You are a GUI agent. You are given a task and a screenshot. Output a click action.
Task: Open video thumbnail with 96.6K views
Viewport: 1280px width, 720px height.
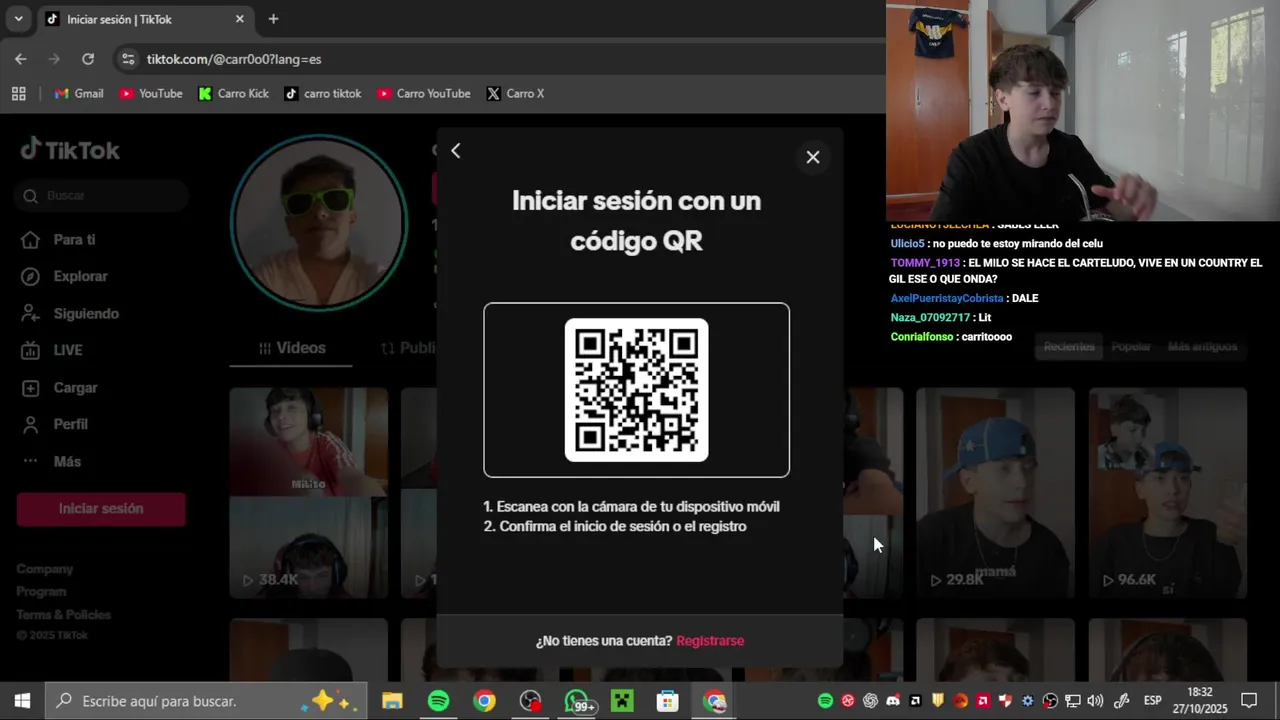click(1167, 493)
